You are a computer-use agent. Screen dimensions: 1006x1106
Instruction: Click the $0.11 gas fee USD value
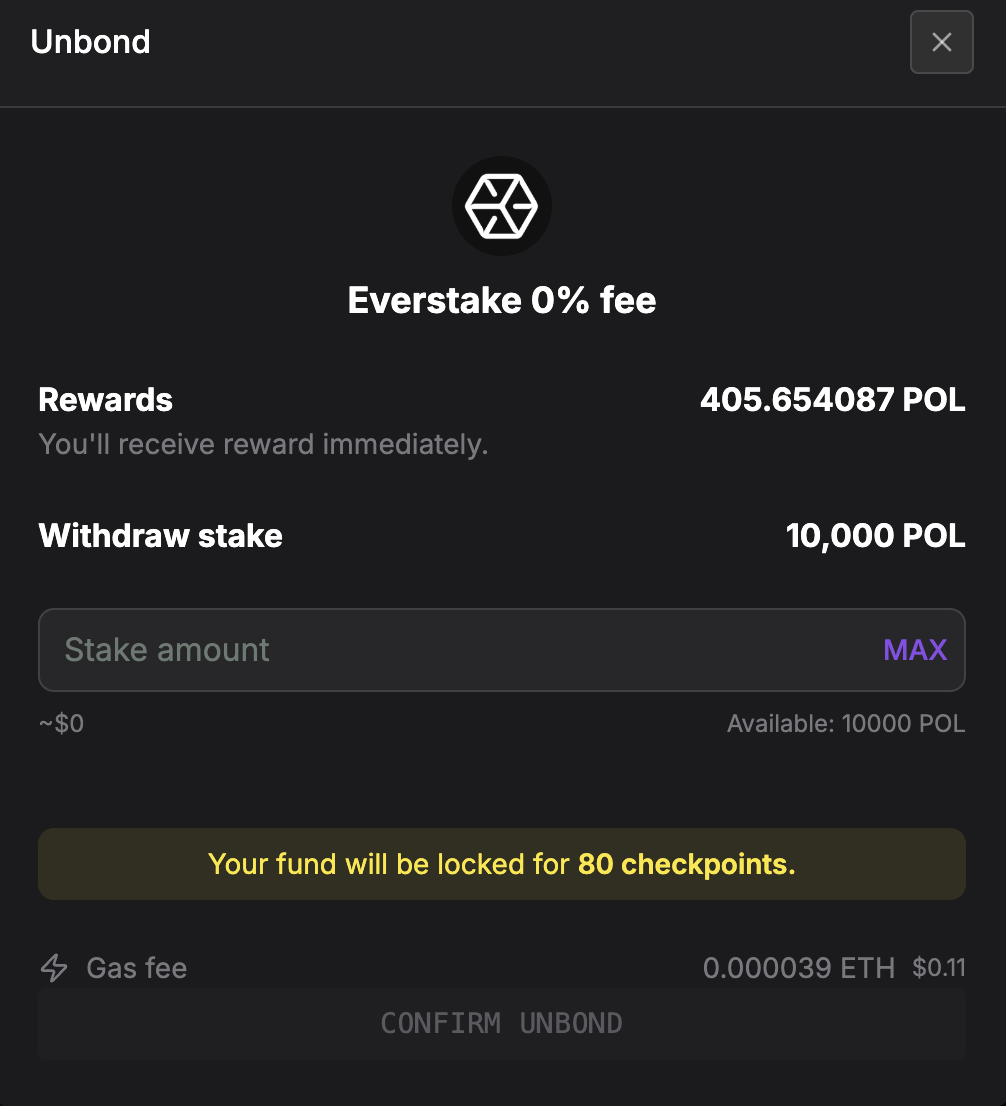pyautogui.click(x=938, y=968)
